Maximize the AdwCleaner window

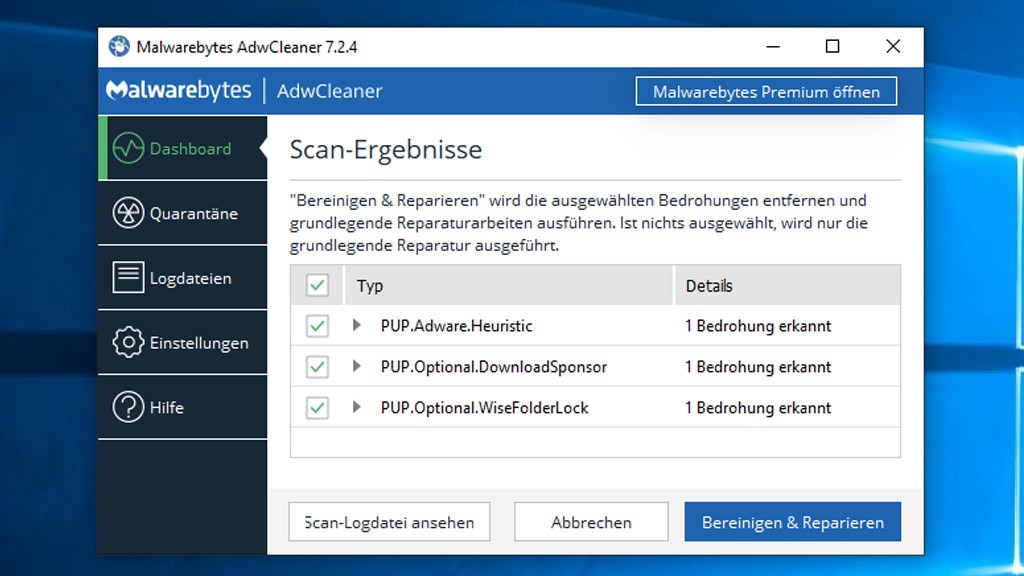click(833, 46)
